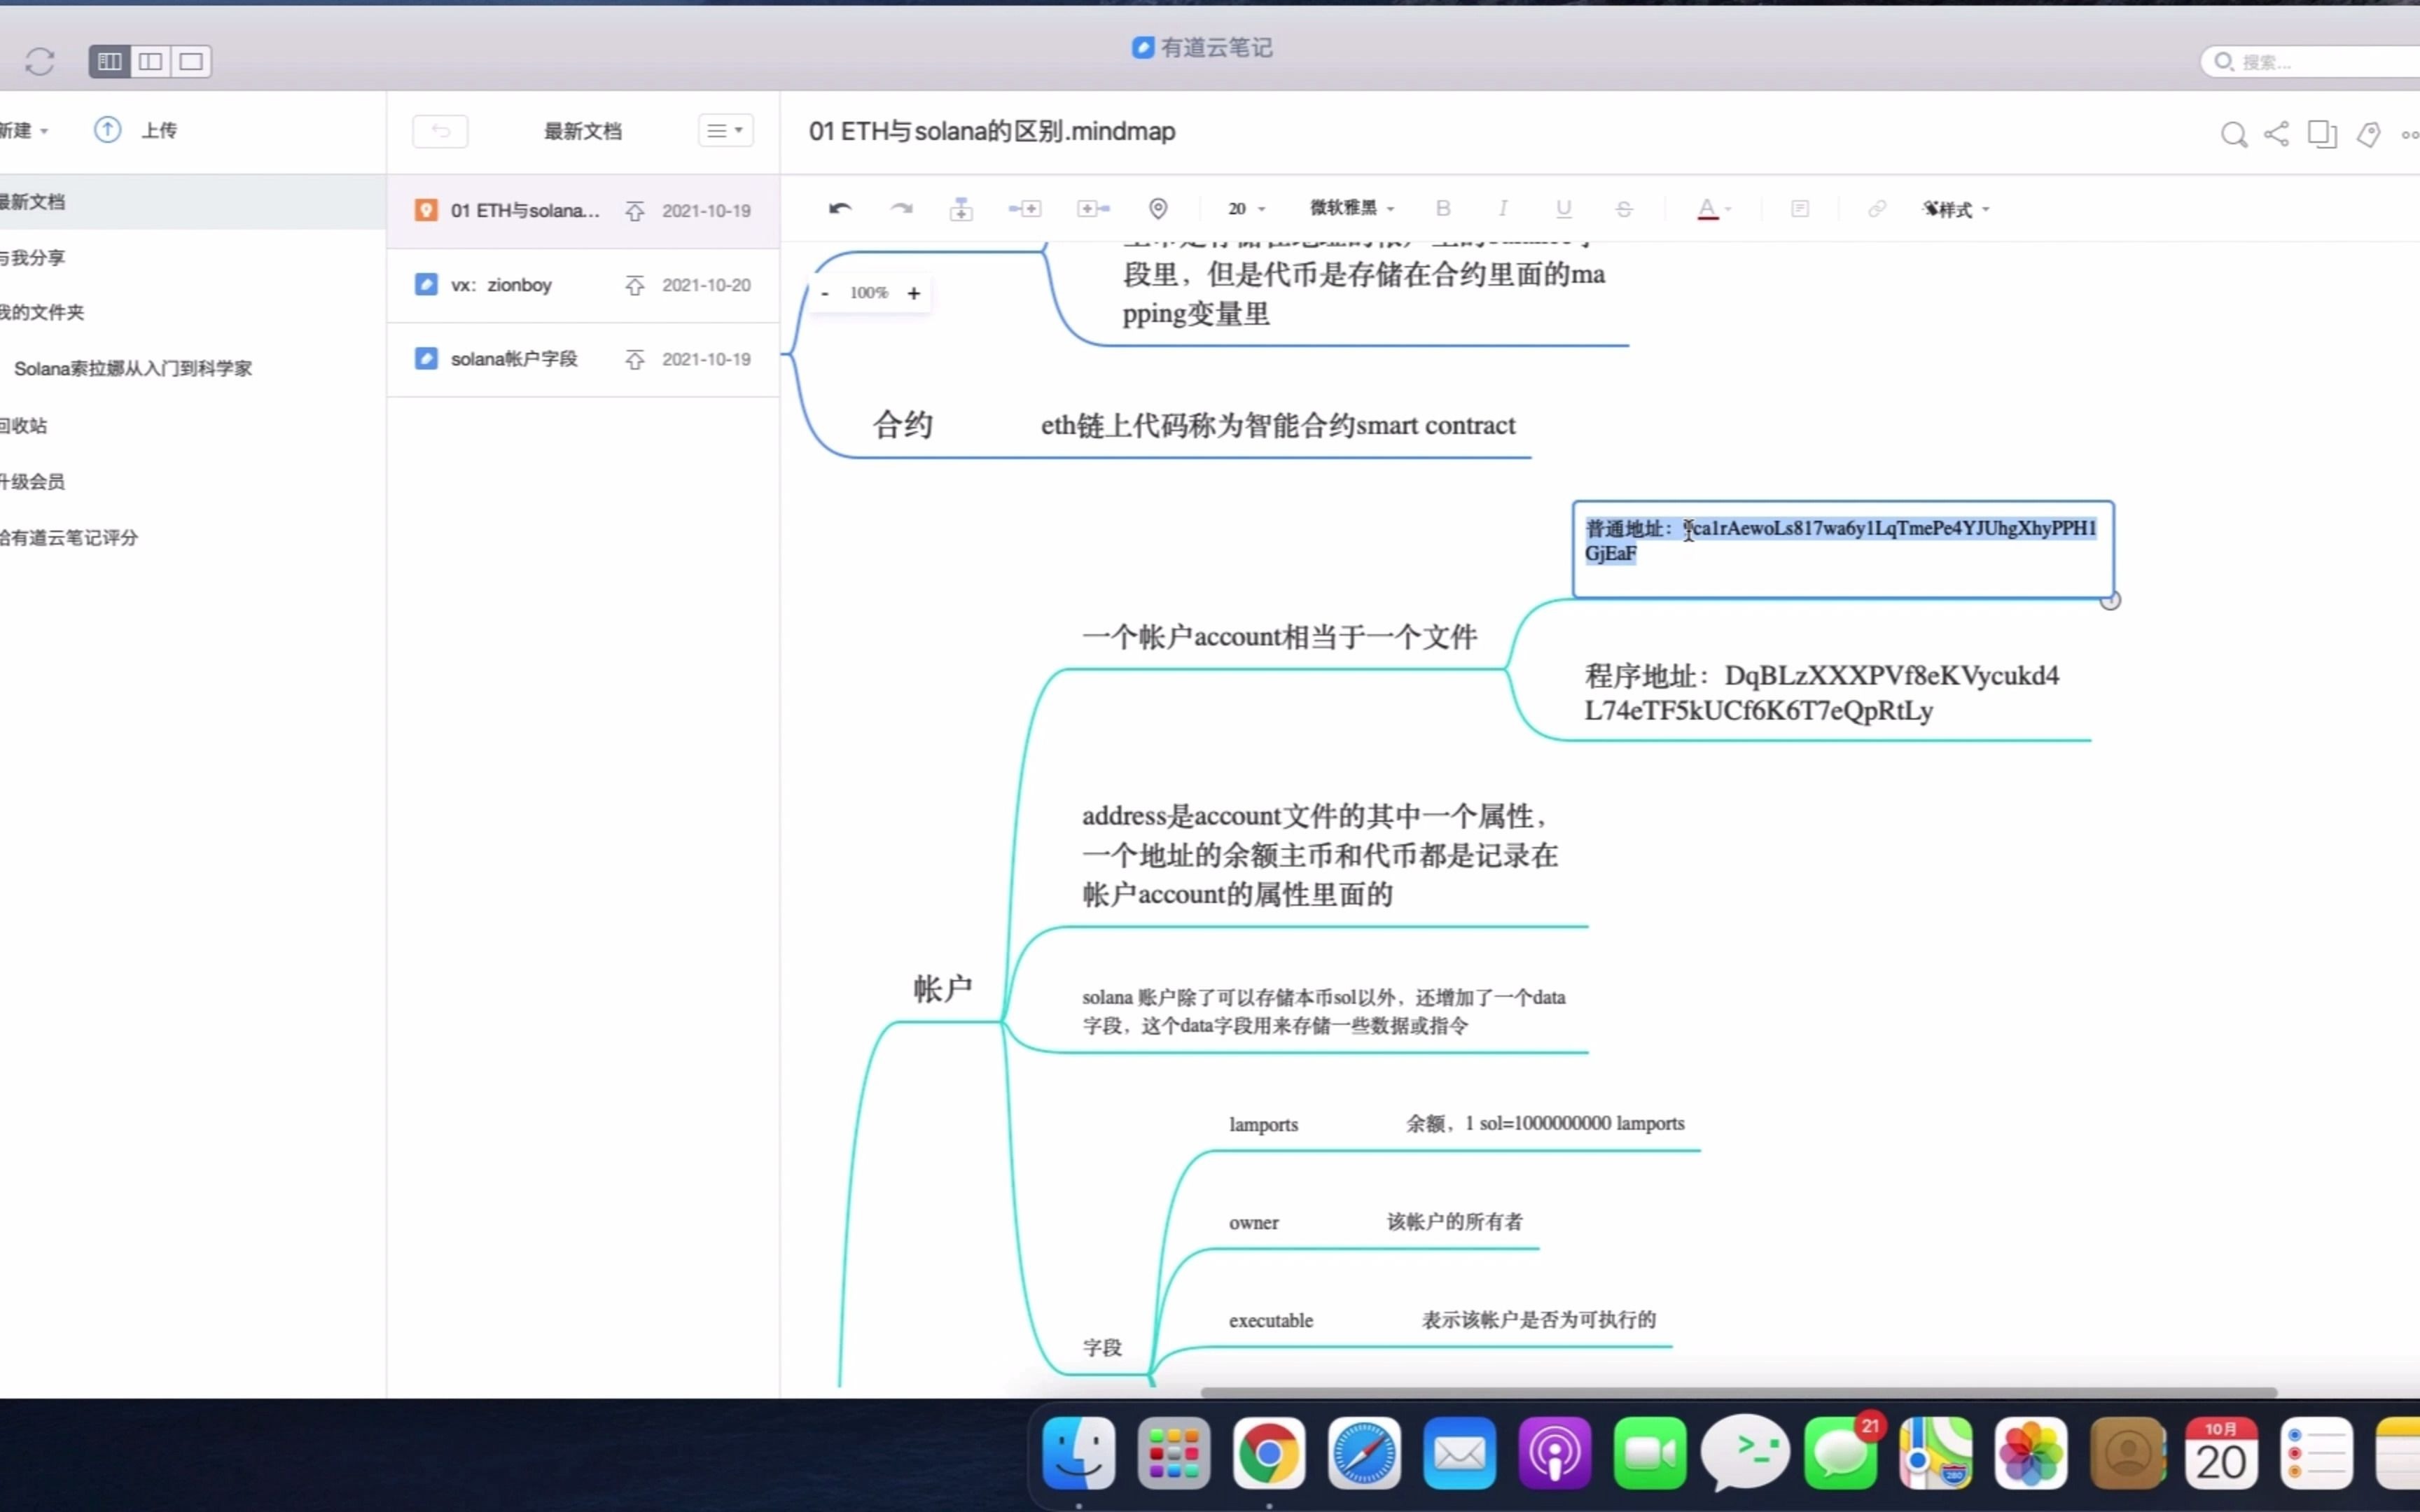Screen dimensions: 2420x1512
Task: Open the 微软雅黑 font dropdown
Action: pos(1352,208)
